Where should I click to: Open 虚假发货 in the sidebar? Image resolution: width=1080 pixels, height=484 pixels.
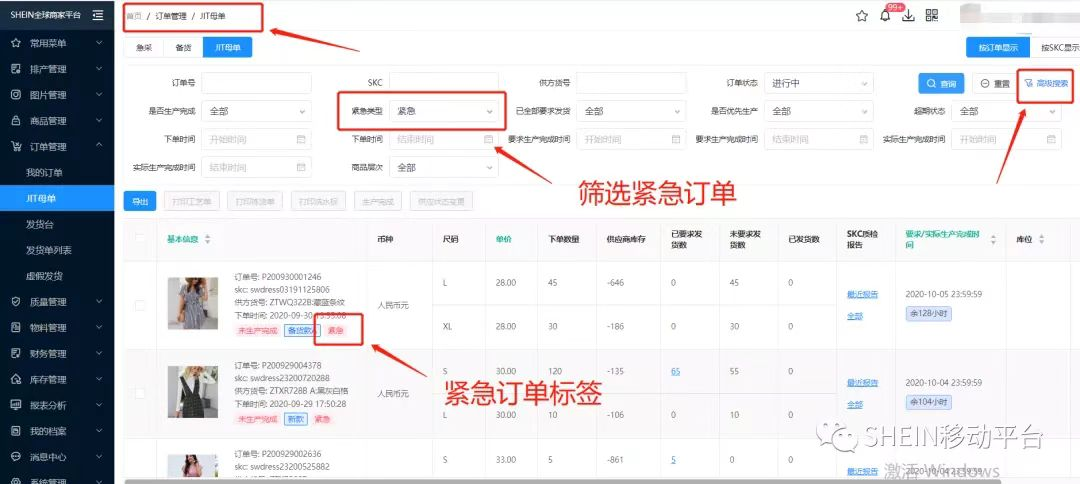pyautogui.click(x=44, y=276)
